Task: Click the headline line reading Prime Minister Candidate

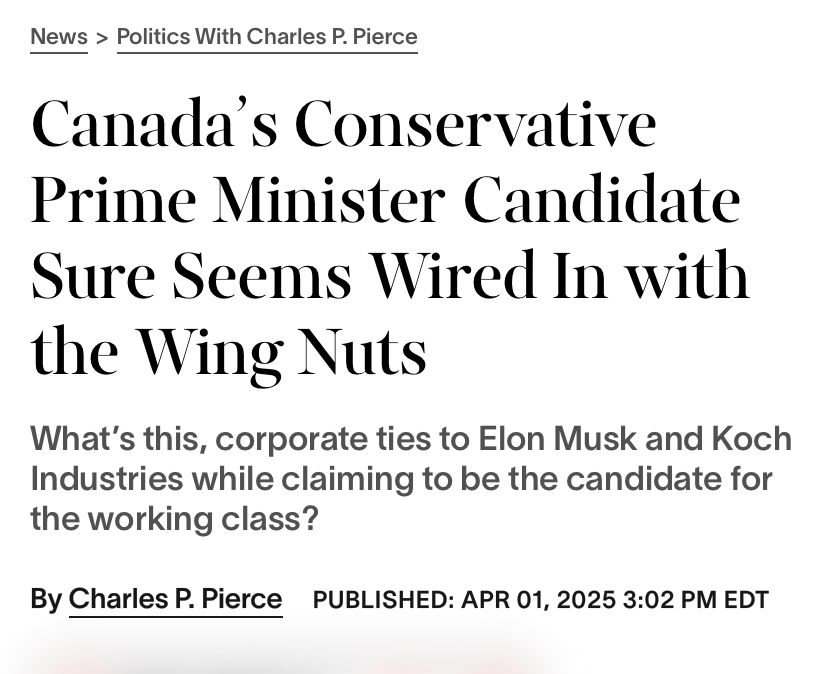Action: 385,200
